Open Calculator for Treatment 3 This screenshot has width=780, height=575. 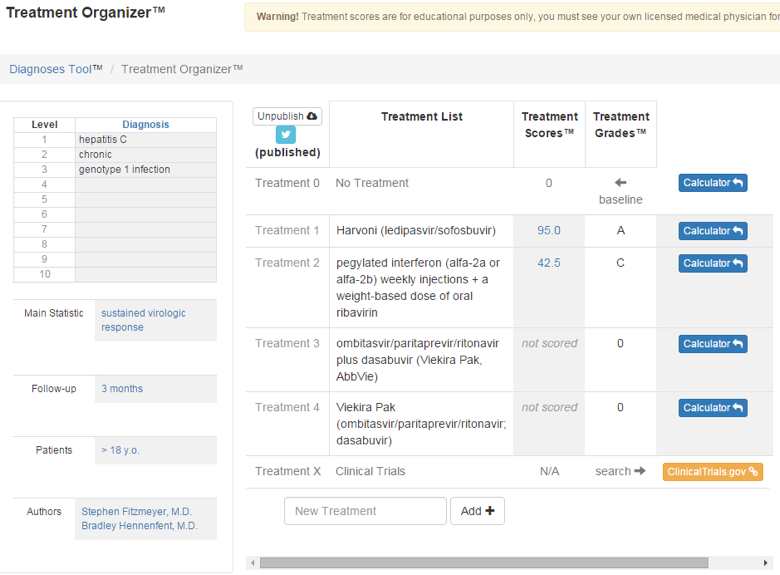click(712, 344)
